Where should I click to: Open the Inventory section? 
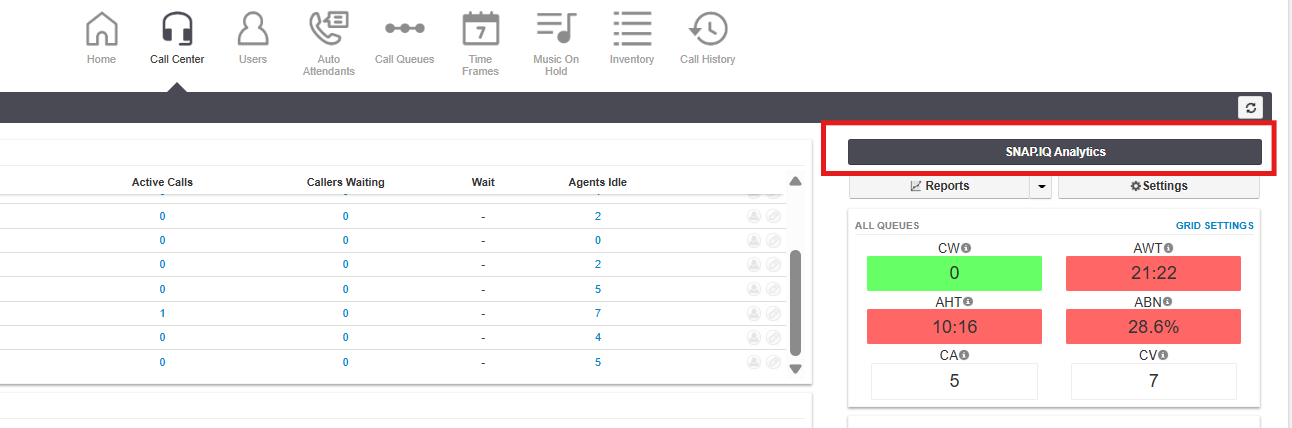click(x=632, y=39)
